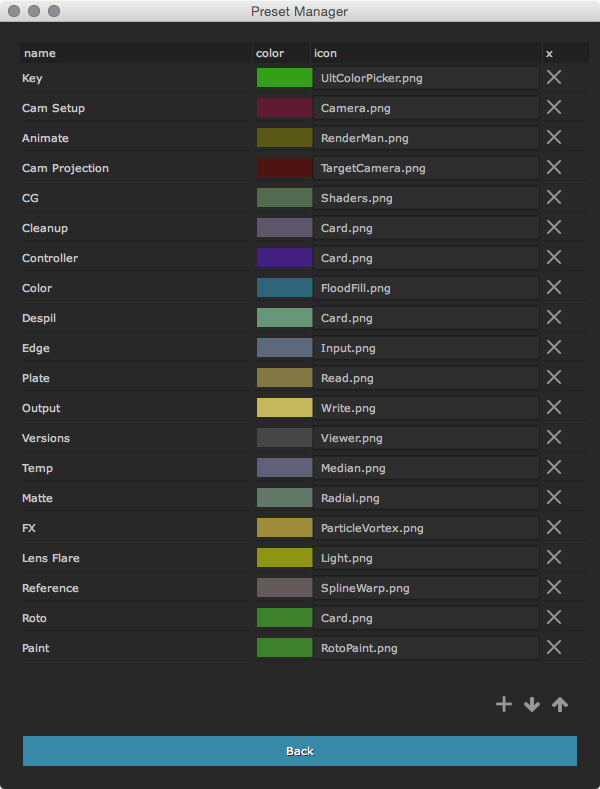Edit the Cam Setup name field
The image size is (600, 789).
(135, 108)
